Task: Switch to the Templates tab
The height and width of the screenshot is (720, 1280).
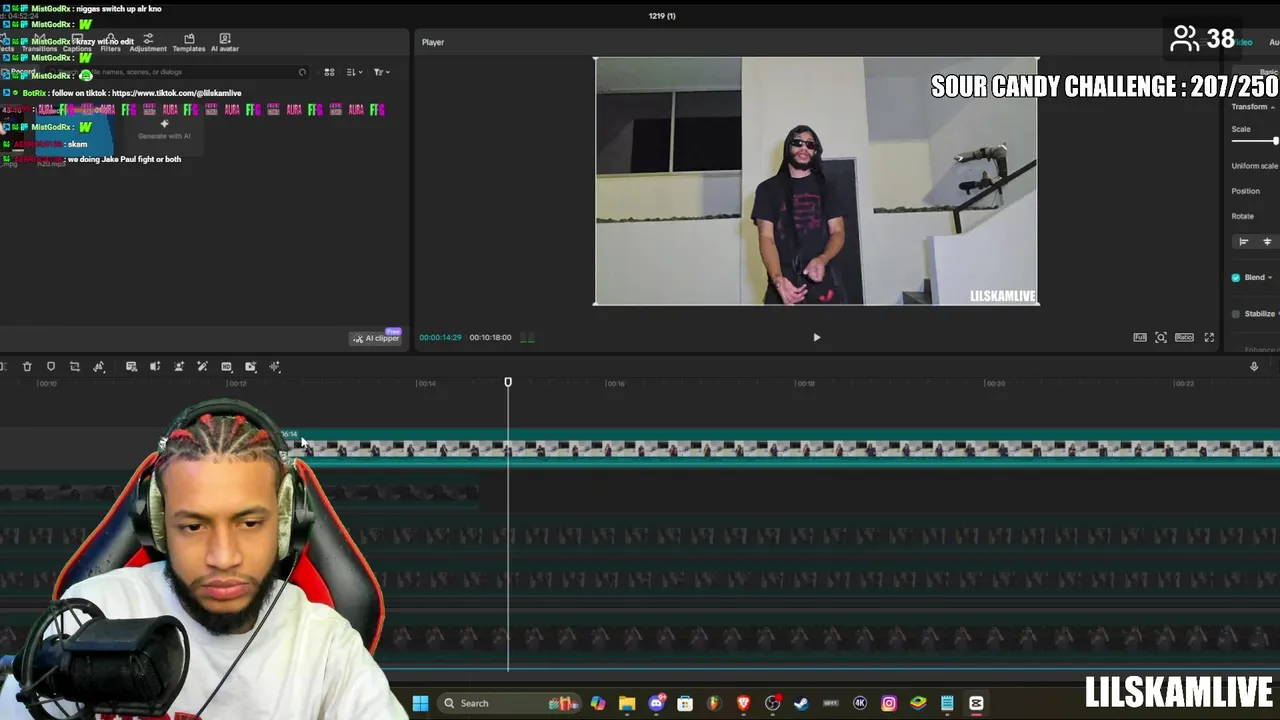Action: (x=189, y=43)
